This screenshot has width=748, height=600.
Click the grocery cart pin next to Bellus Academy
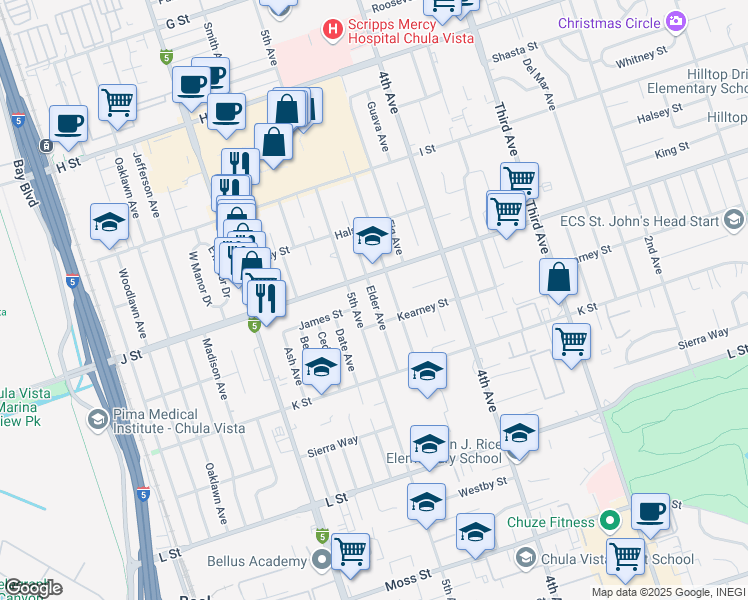point(350,550)
